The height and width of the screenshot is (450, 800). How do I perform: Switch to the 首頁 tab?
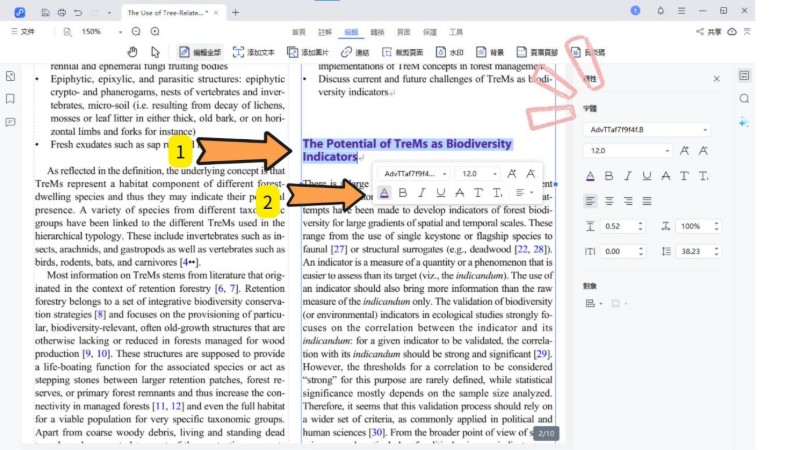(x=298, y=32)
